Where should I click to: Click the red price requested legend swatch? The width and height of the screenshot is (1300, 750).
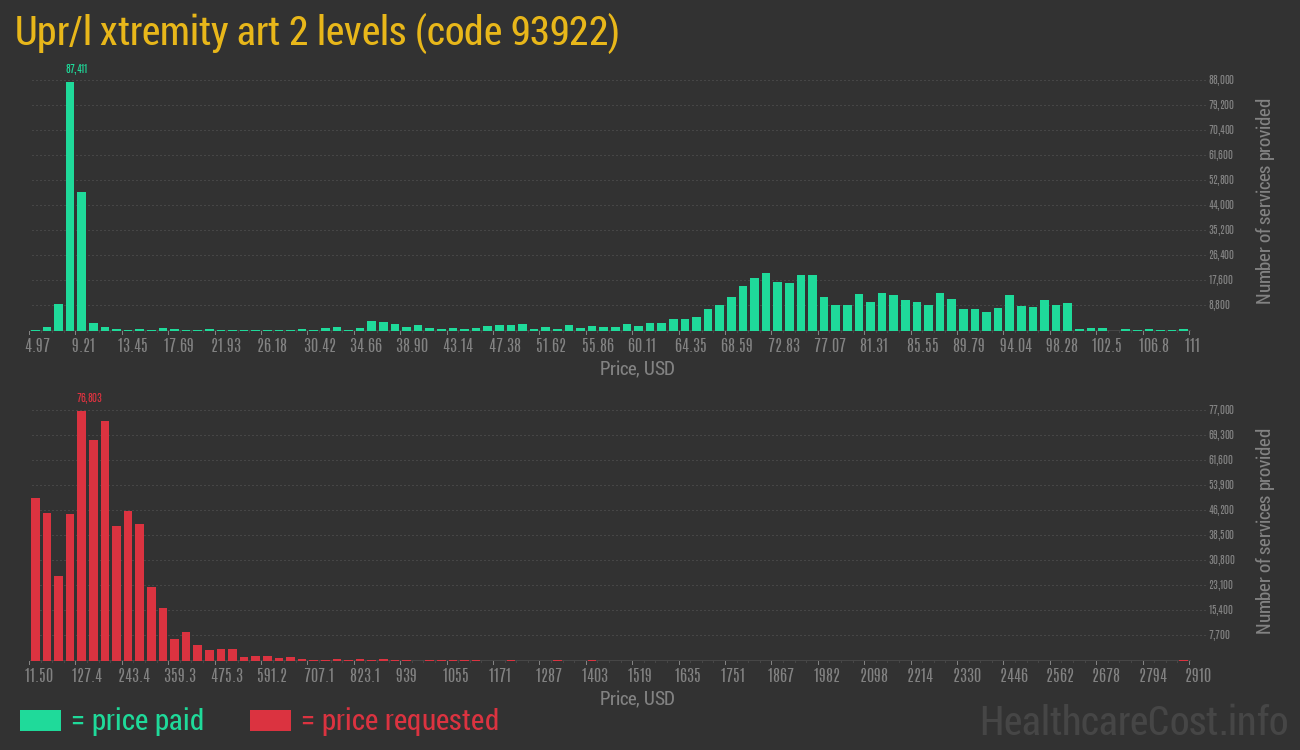[x=269, y=720]
